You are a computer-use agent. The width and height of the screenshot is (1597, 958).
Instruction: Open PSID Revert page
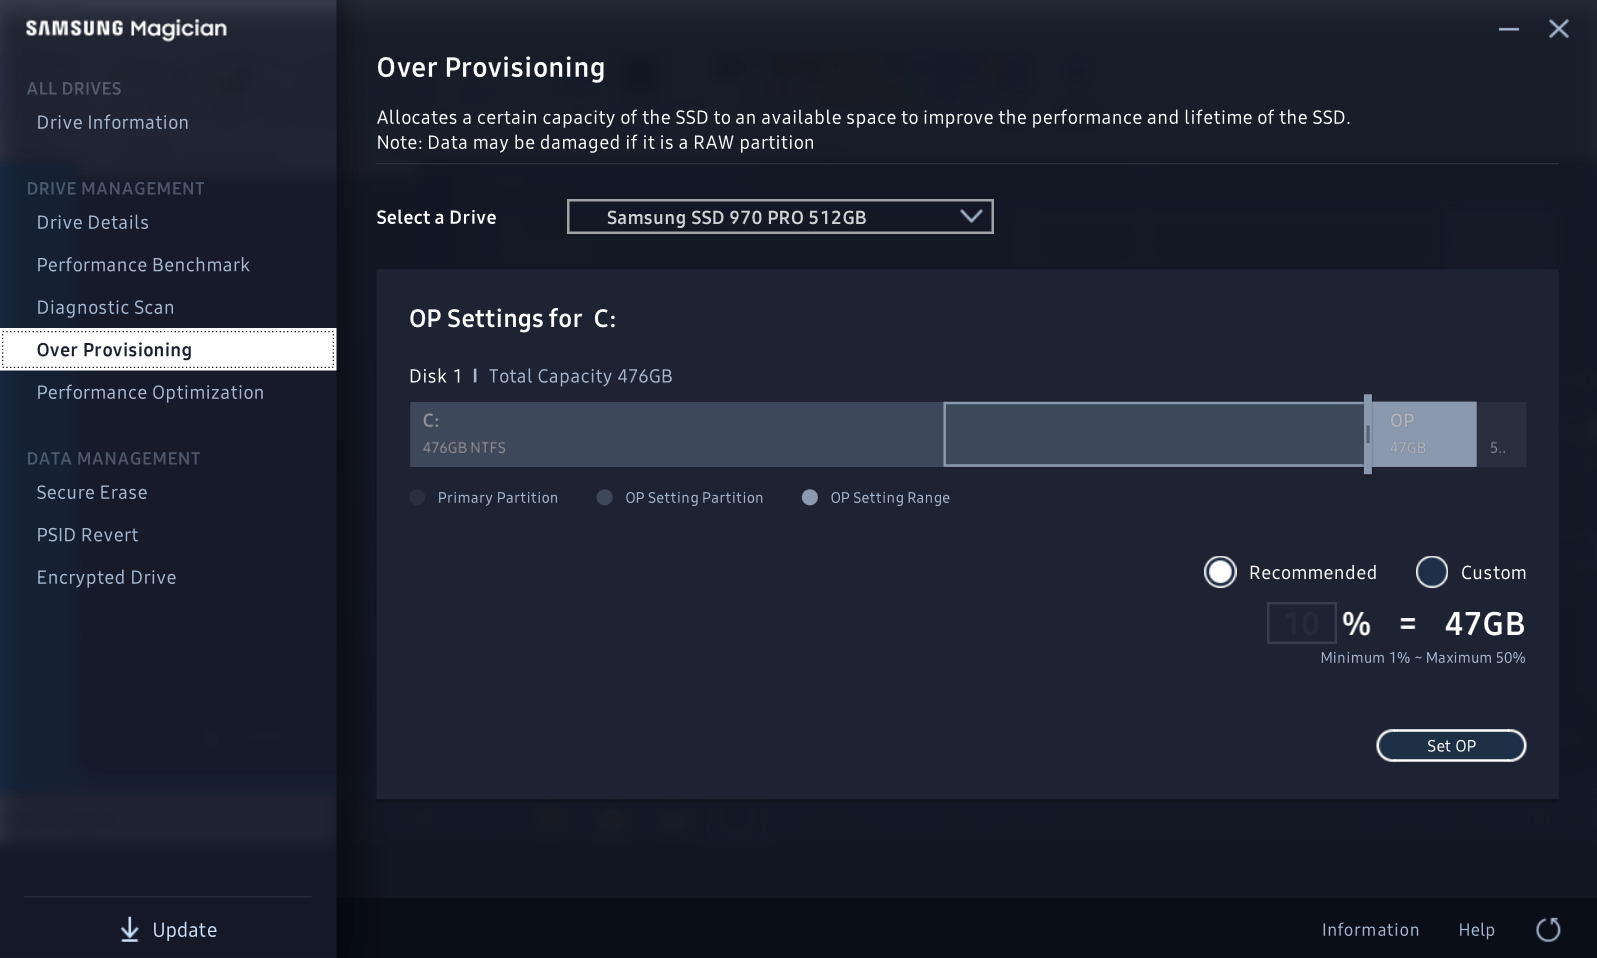tap(87, 535)
